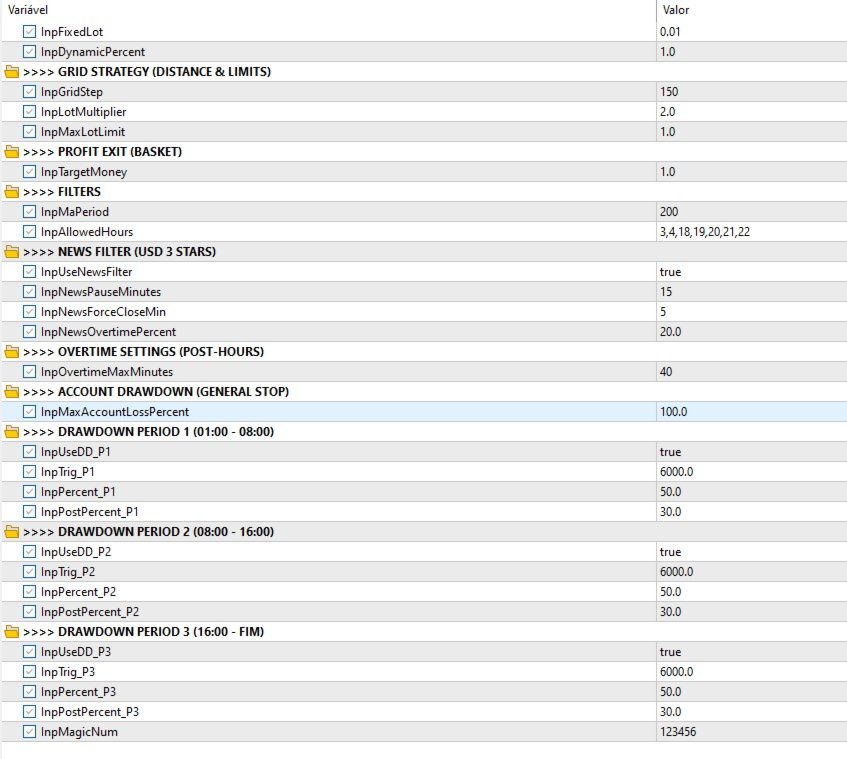Click the InpUseDD_P2 variable name
The height and width of the screenshot is (759, 847).
76,552
